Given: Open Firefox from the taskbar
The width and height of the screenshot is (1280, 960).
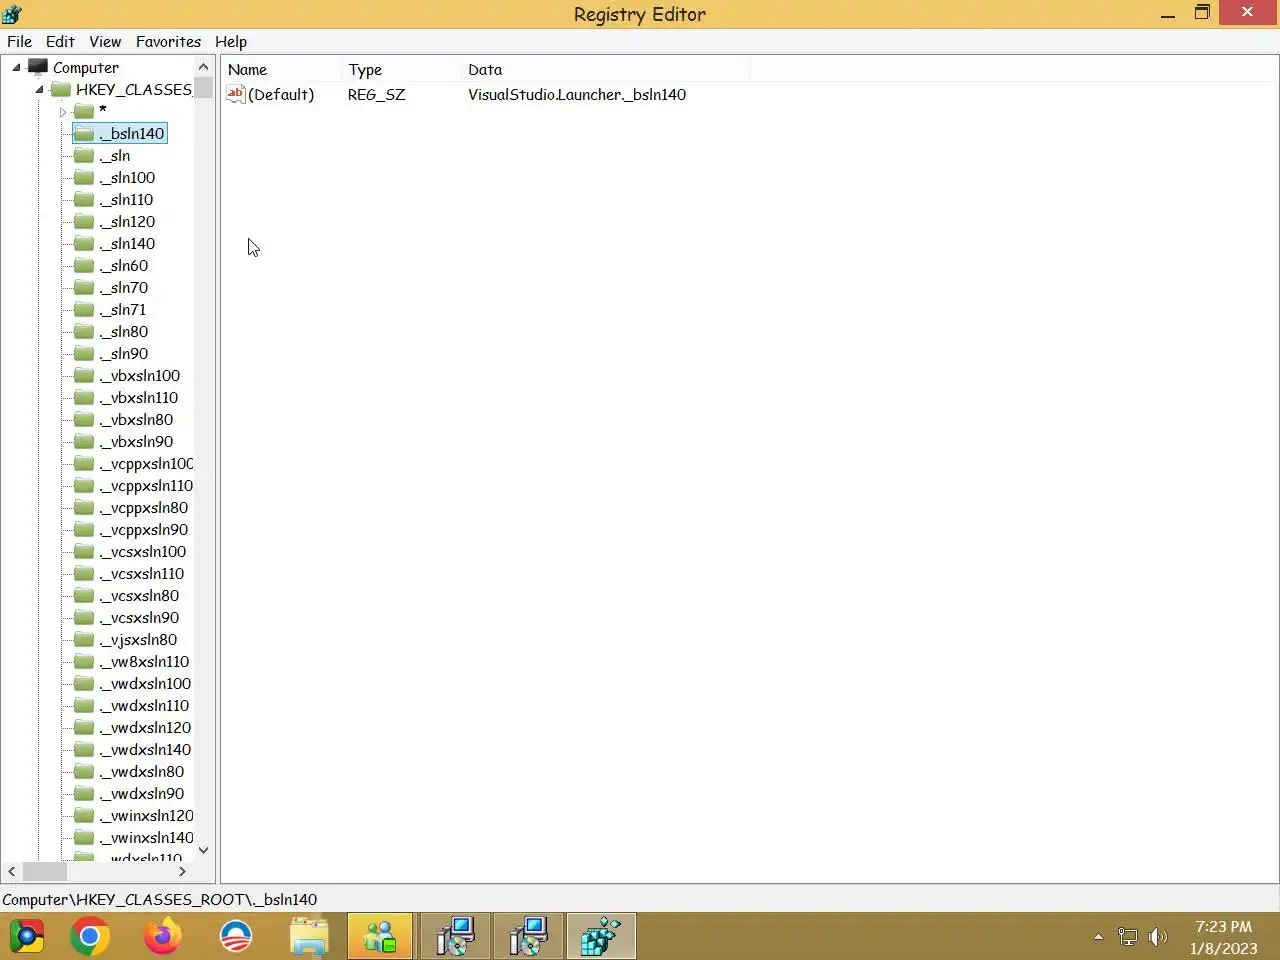Looking at the screenshot, I should (162, 937).
